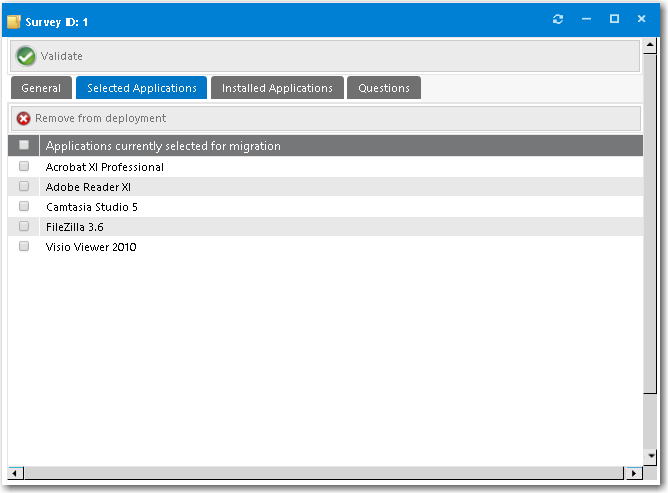The height and width of the screenshot is (493, 668).
Task: Minimize the Survey window
Action: pyautogui.click(x=586, y=19)
